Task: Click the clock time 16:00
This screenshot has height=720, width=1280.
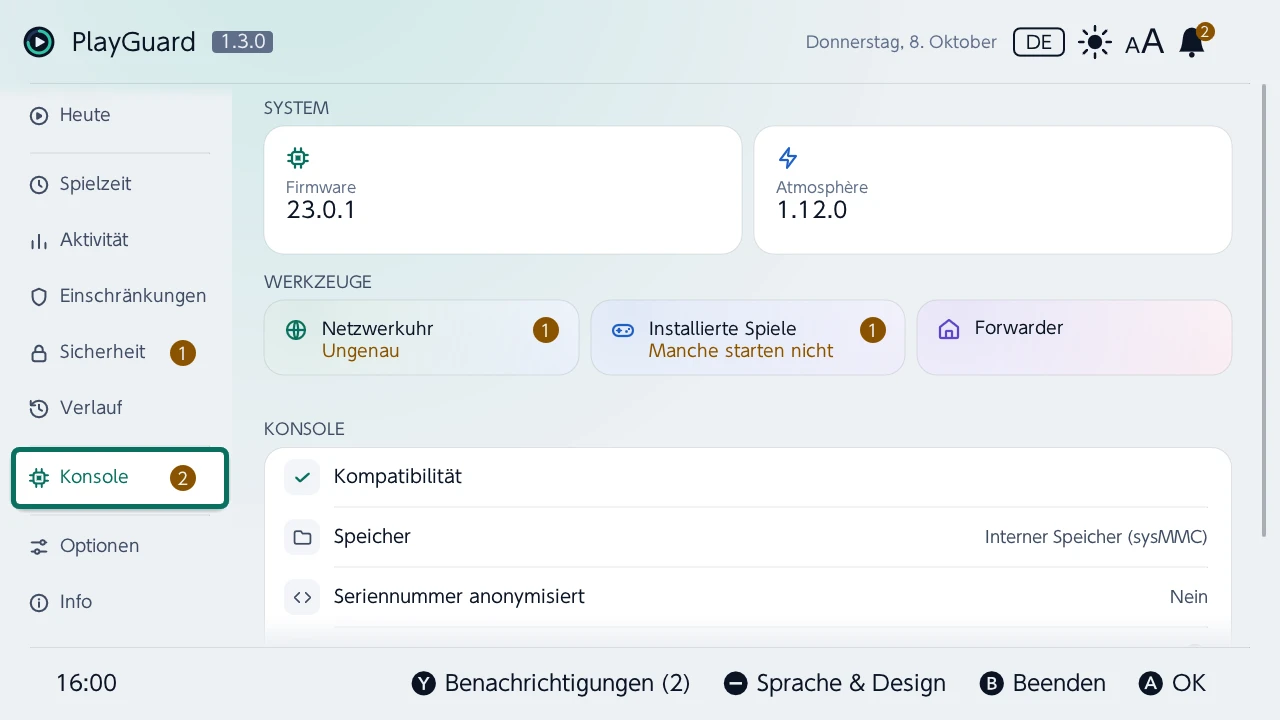Action: click(87, 683)
